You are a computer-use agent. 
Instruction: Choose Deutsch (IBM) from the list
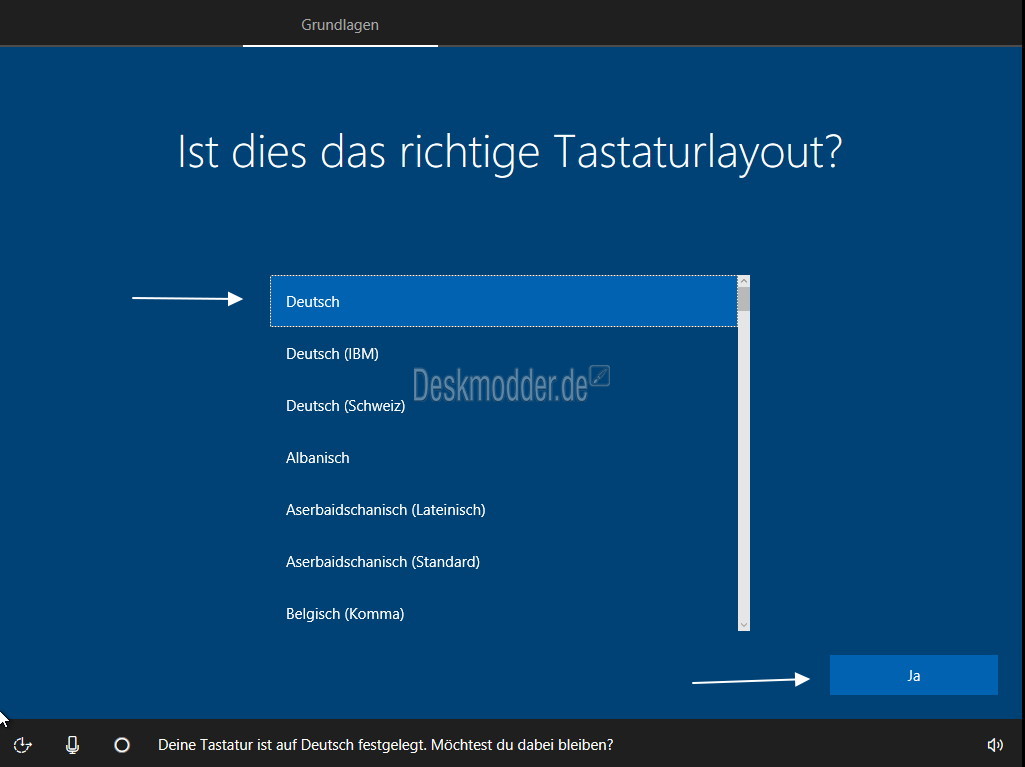[x=503, y=354]
